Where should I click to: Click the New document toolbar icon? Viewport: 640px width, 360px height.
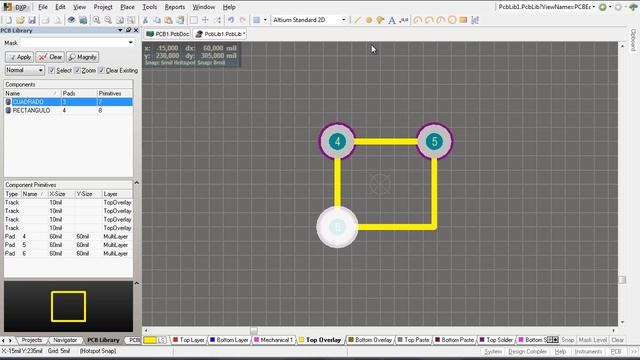pos(9,20)
